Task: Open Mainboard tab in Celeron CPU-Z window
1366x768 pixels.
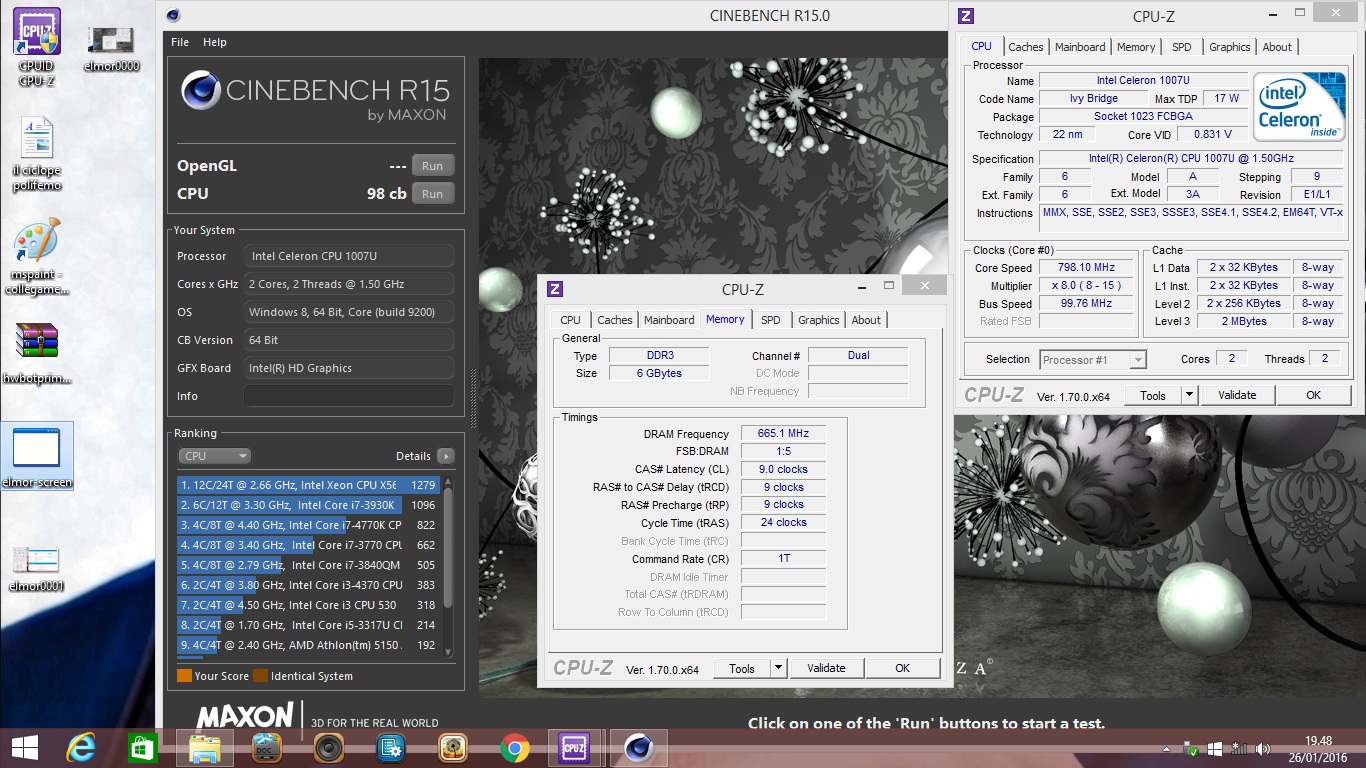Action: (1080, 47)
